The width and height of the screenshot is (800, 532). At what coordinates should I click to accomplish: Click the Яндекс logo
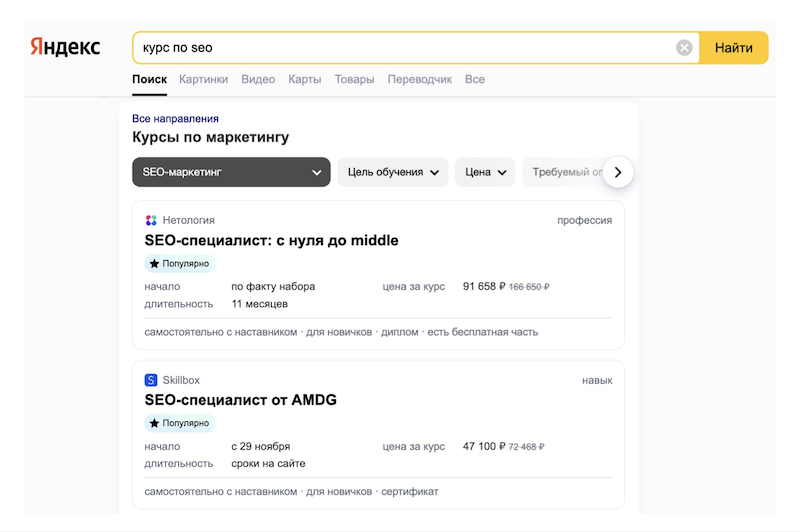point(65,47)
